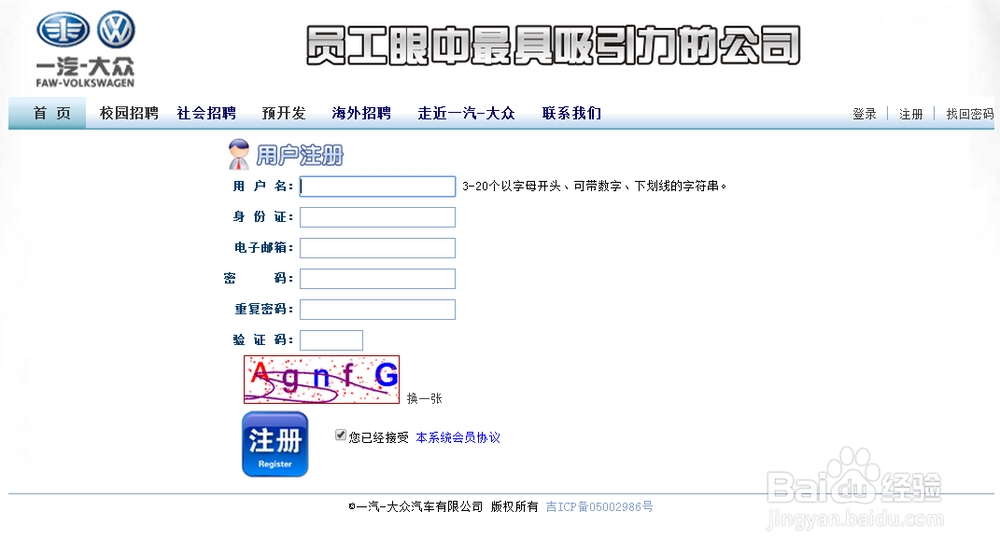Focus the 用户名 username field
The height and width of the screenshot is (553, 1000).
pos(378,186)
